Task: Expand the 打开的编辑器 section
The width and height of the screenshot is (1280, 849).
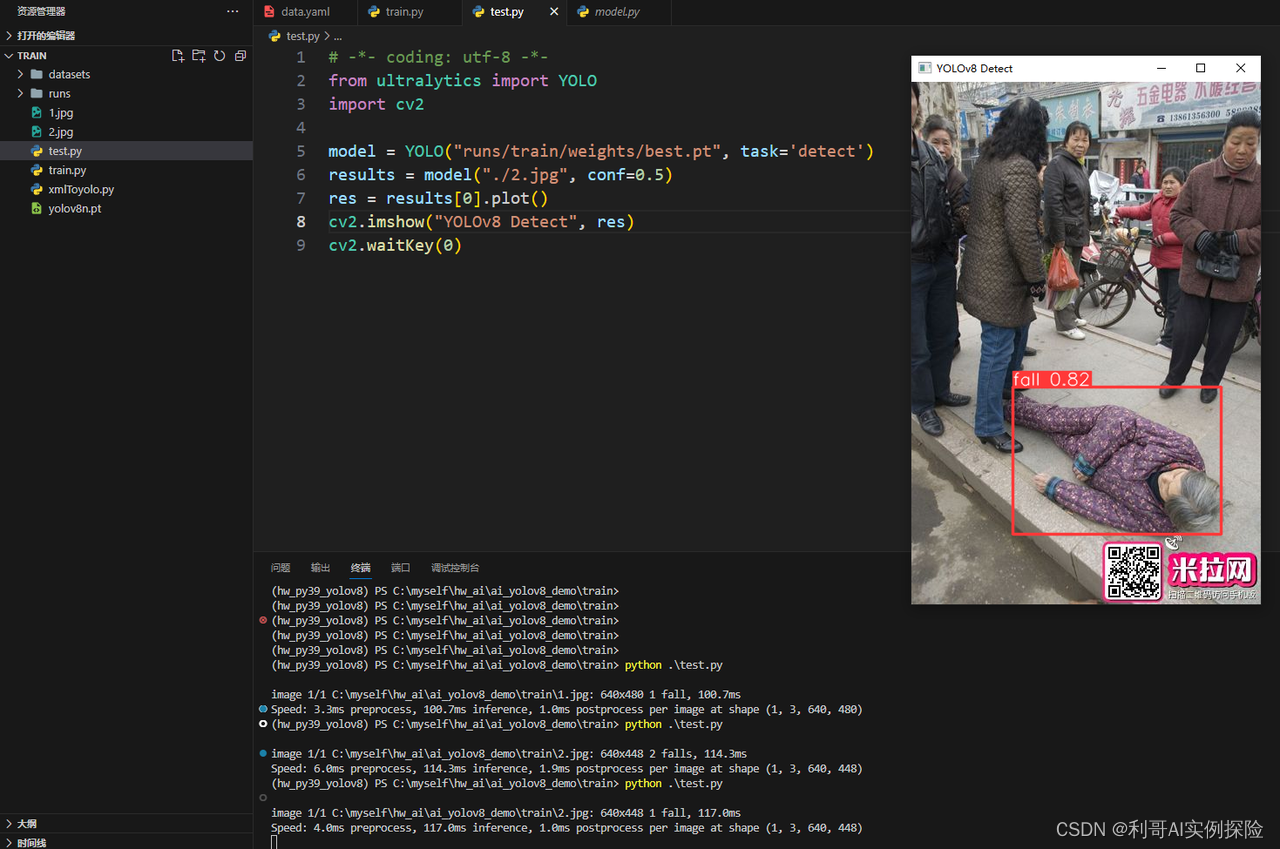Action: [x=9, y=35]
